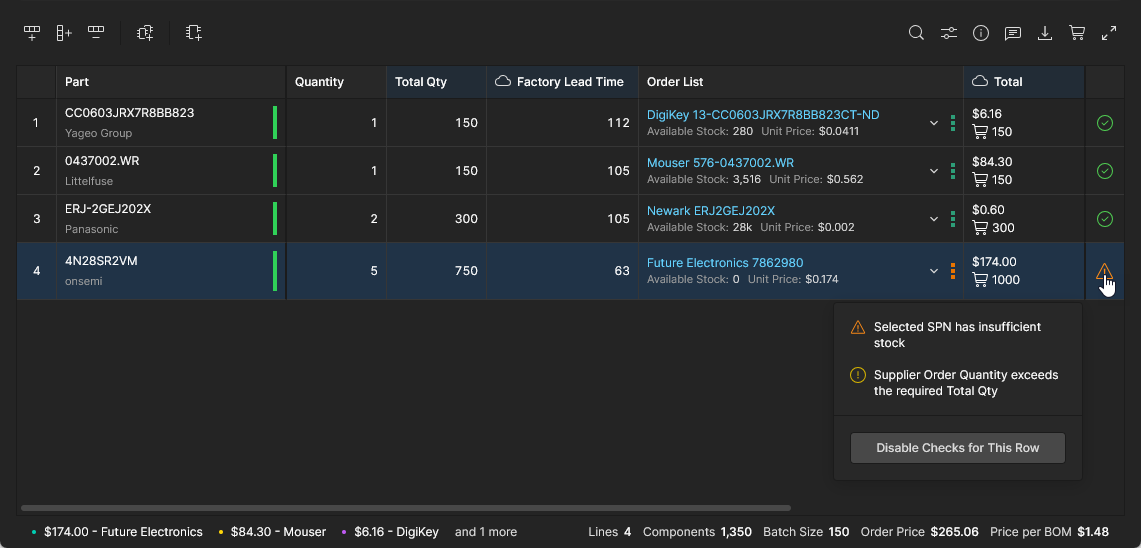Click part name CC0603JRX7R8BB823
This screenshot has width=1141, height=548.
(130, 113)
